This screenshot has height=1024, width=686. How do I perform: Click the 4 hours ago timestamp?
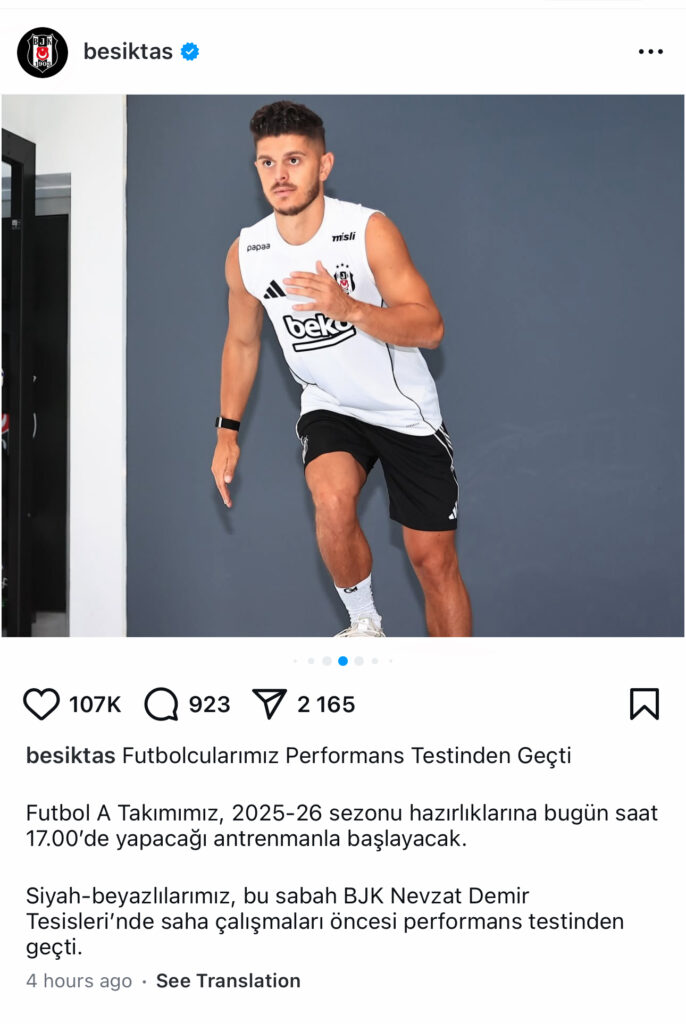pos(79,981)
